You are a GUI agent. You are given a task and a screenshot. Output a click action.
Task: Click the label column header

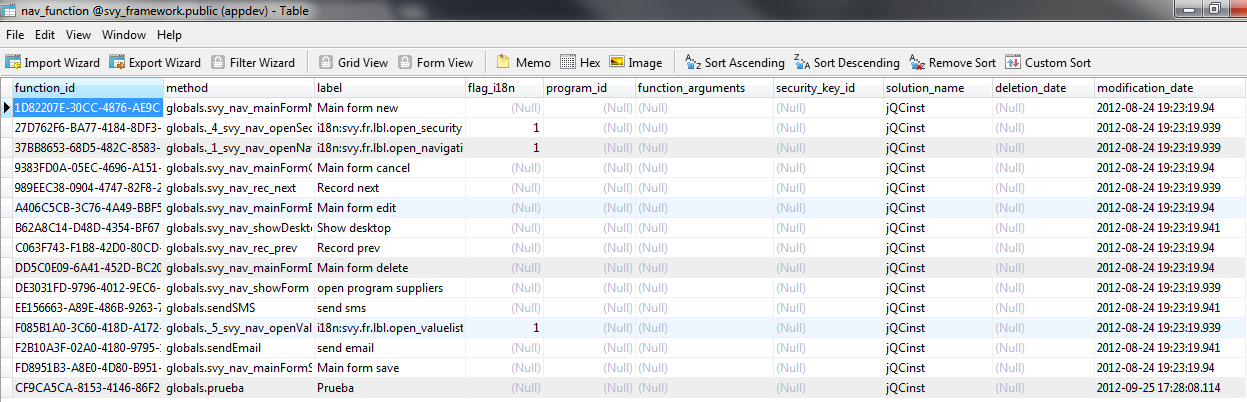pos(389,88)
